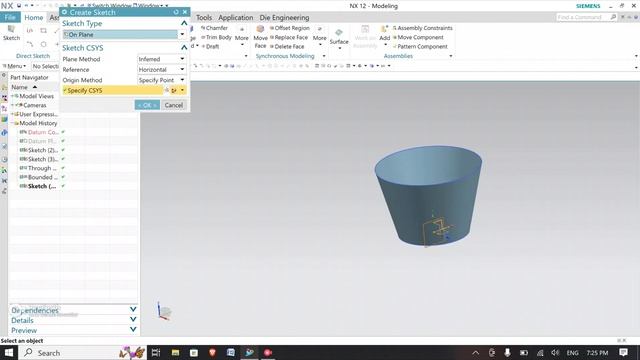640x360 pixels.
Task: Click the ENG language indicator
Action: point(572,353)
